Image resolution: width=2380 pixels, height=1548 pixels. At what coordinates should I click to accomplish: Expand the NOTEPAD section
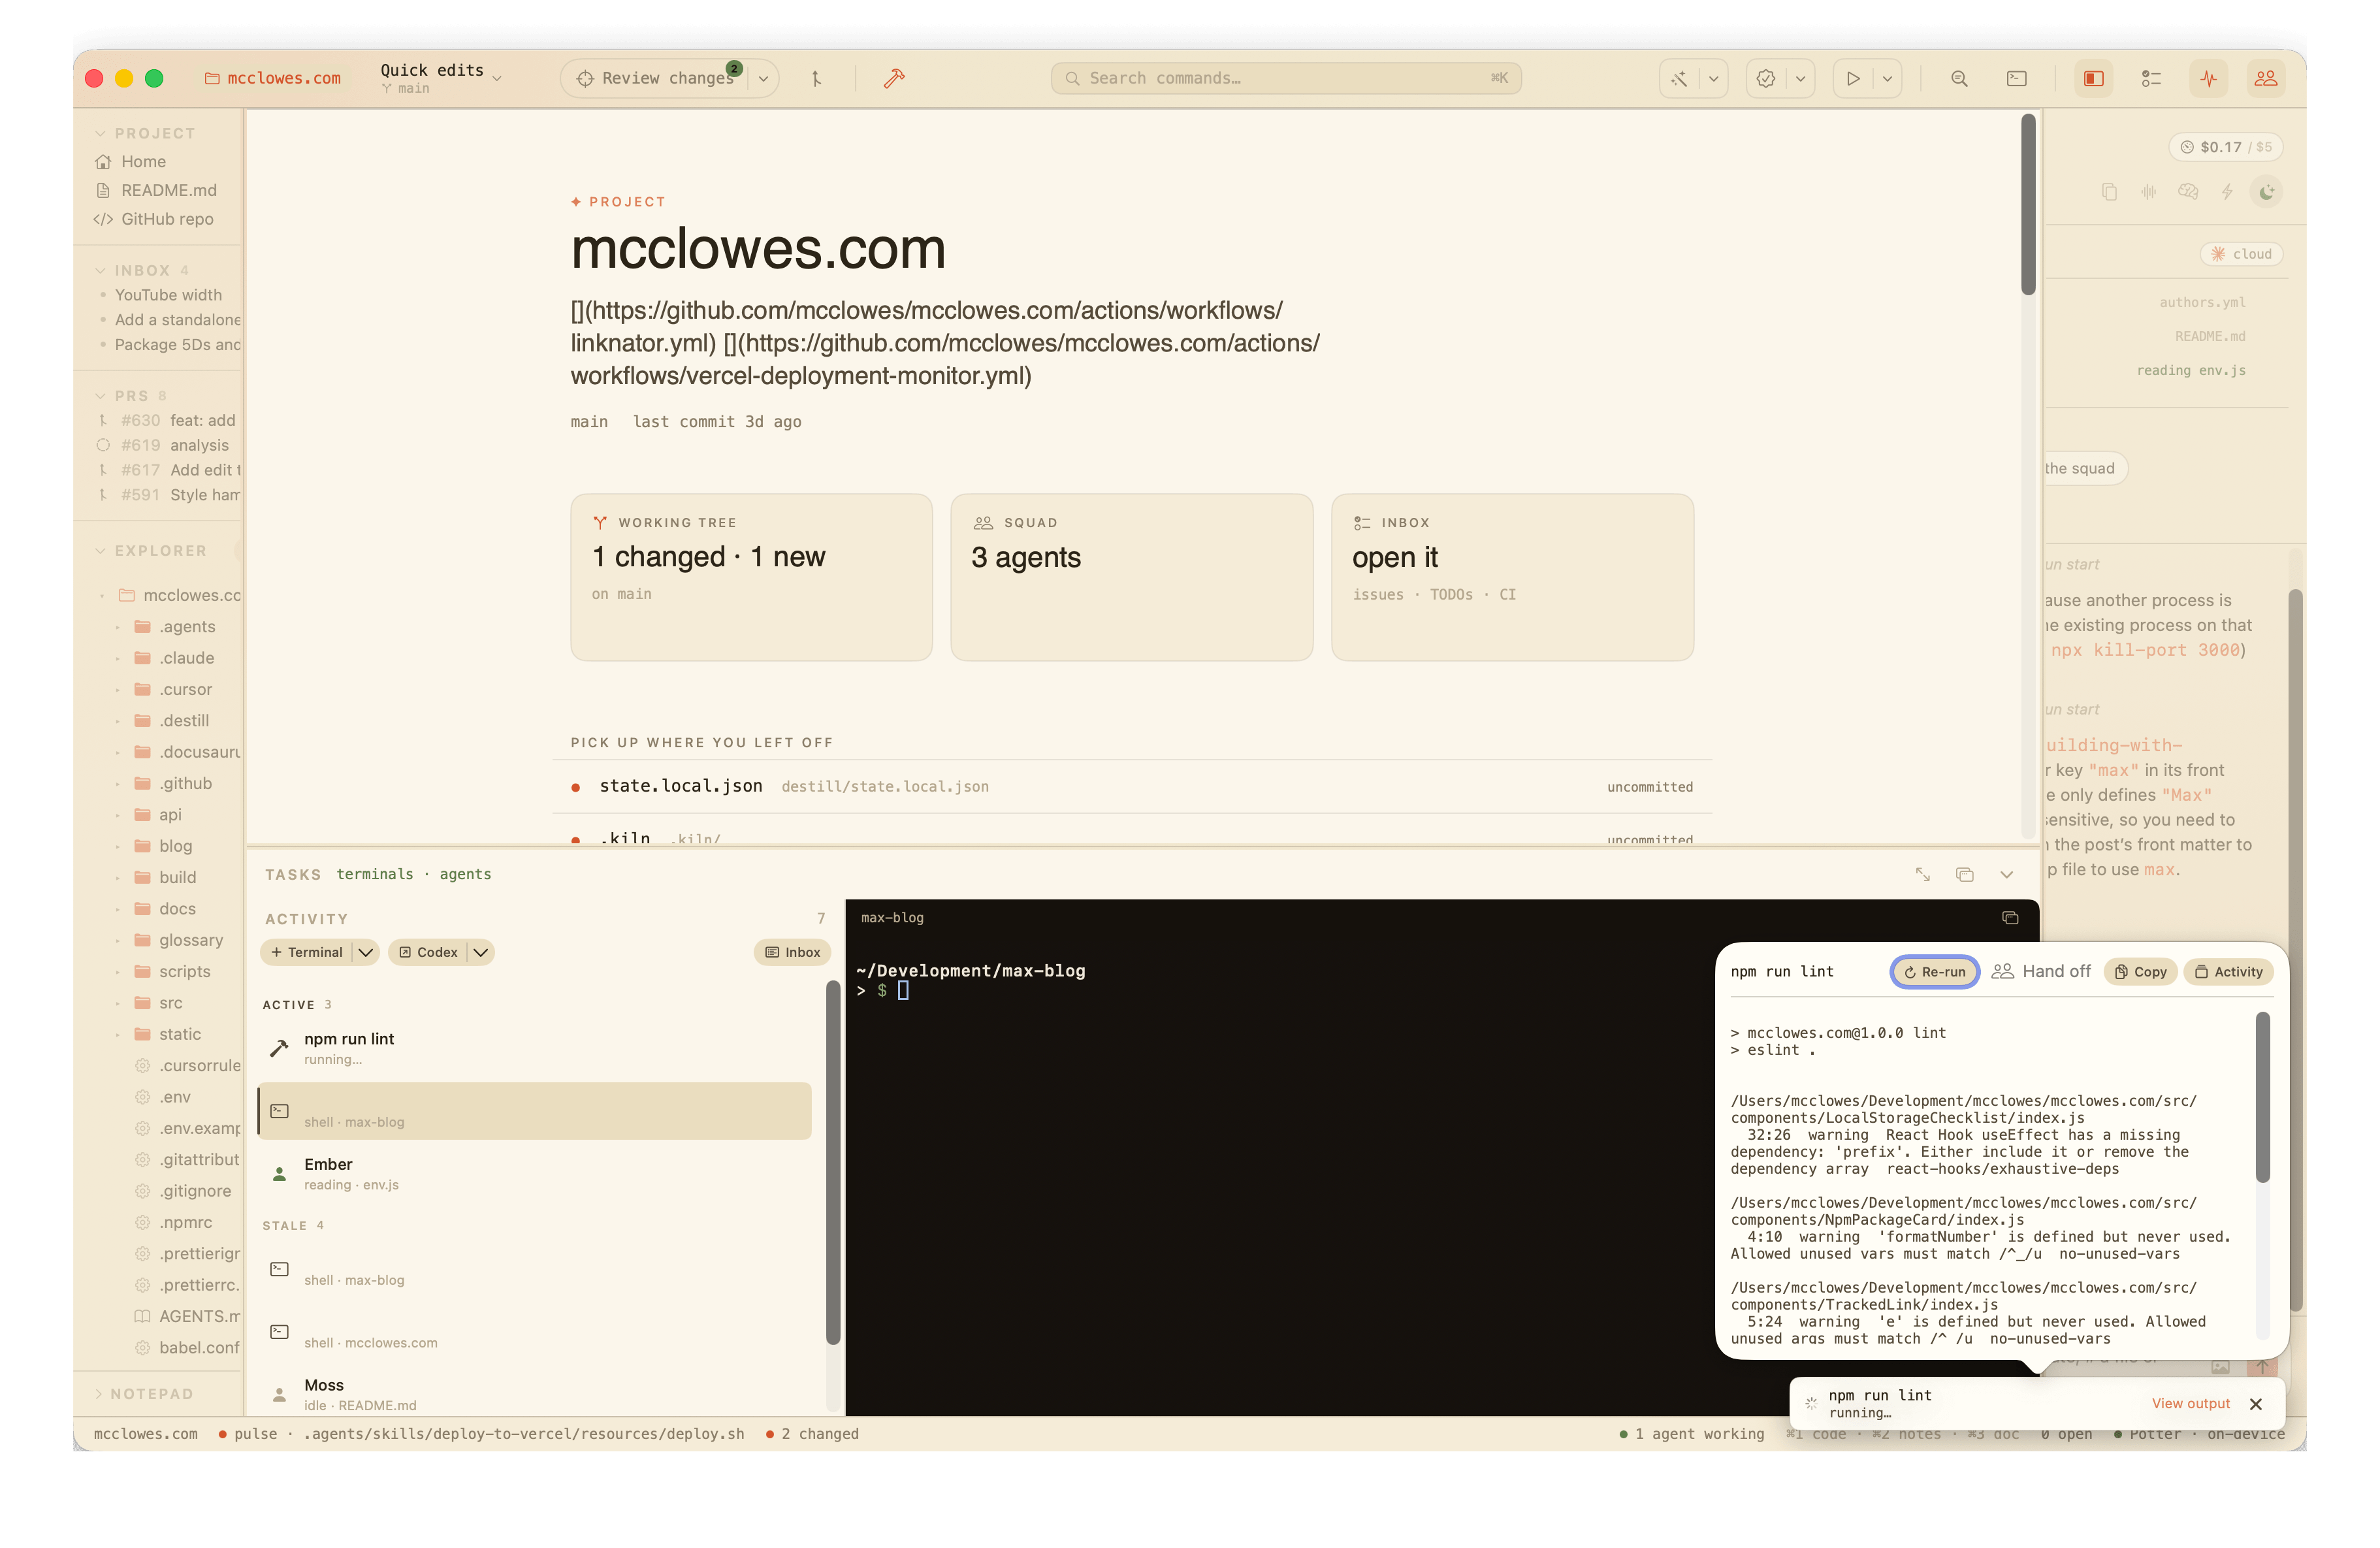click(144, 1393)
